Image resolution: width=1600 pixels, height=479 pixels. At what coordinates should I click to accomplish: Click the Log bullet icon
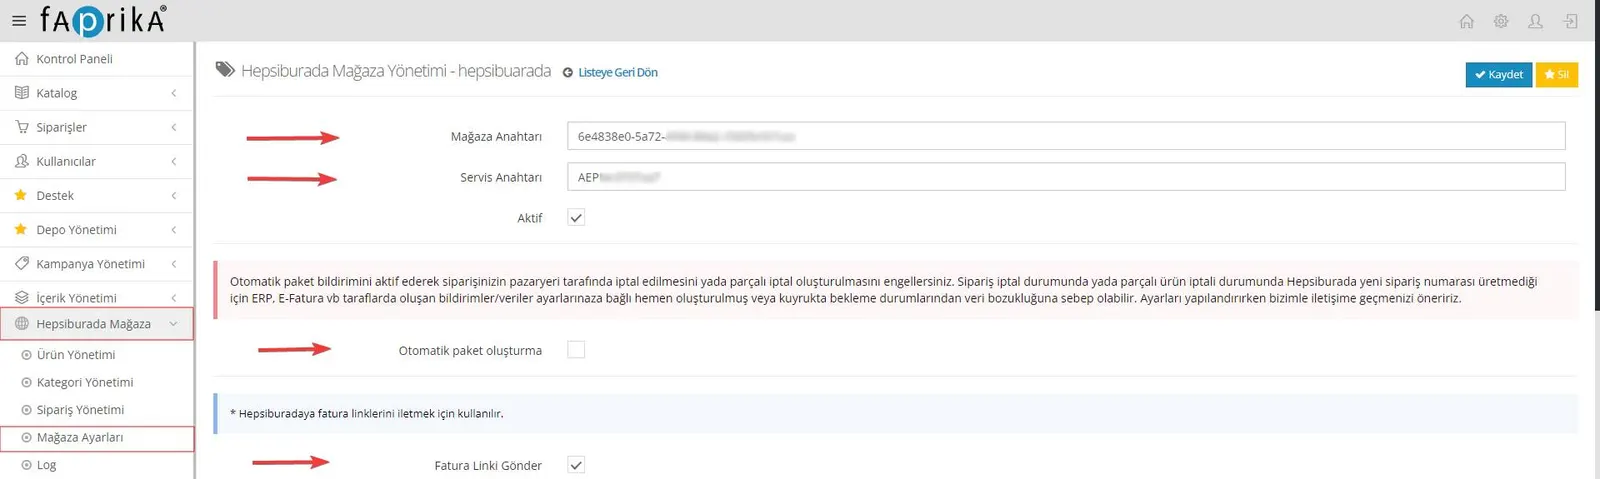27,465
